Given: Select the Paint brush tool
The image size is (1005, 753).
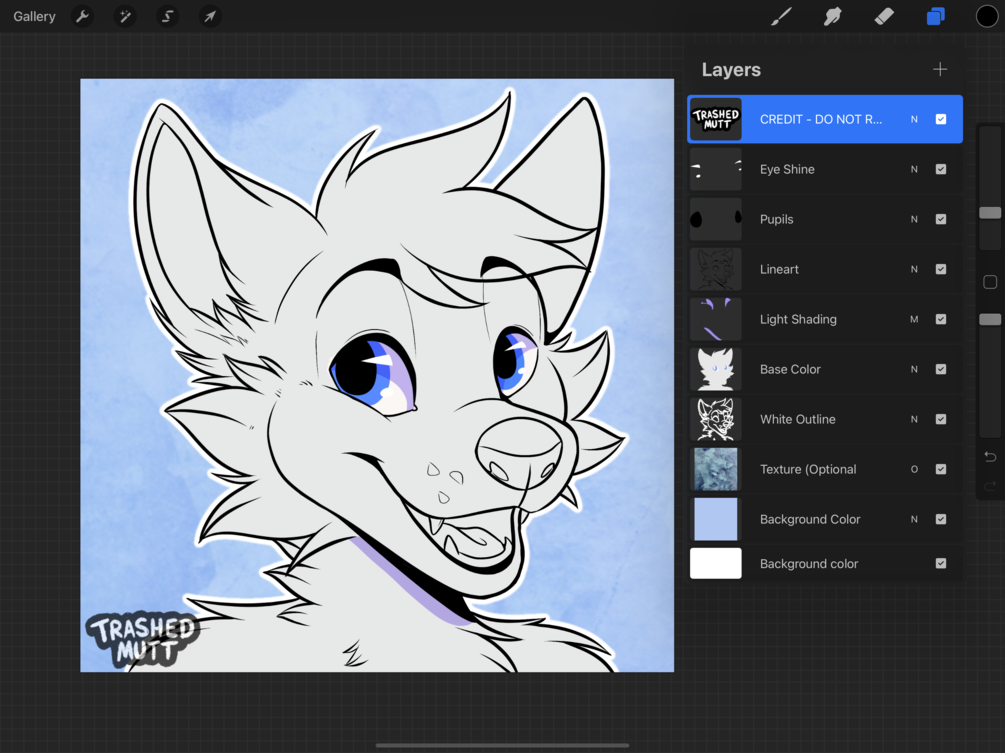Looking at the screenshot, I should coord(781,16).
